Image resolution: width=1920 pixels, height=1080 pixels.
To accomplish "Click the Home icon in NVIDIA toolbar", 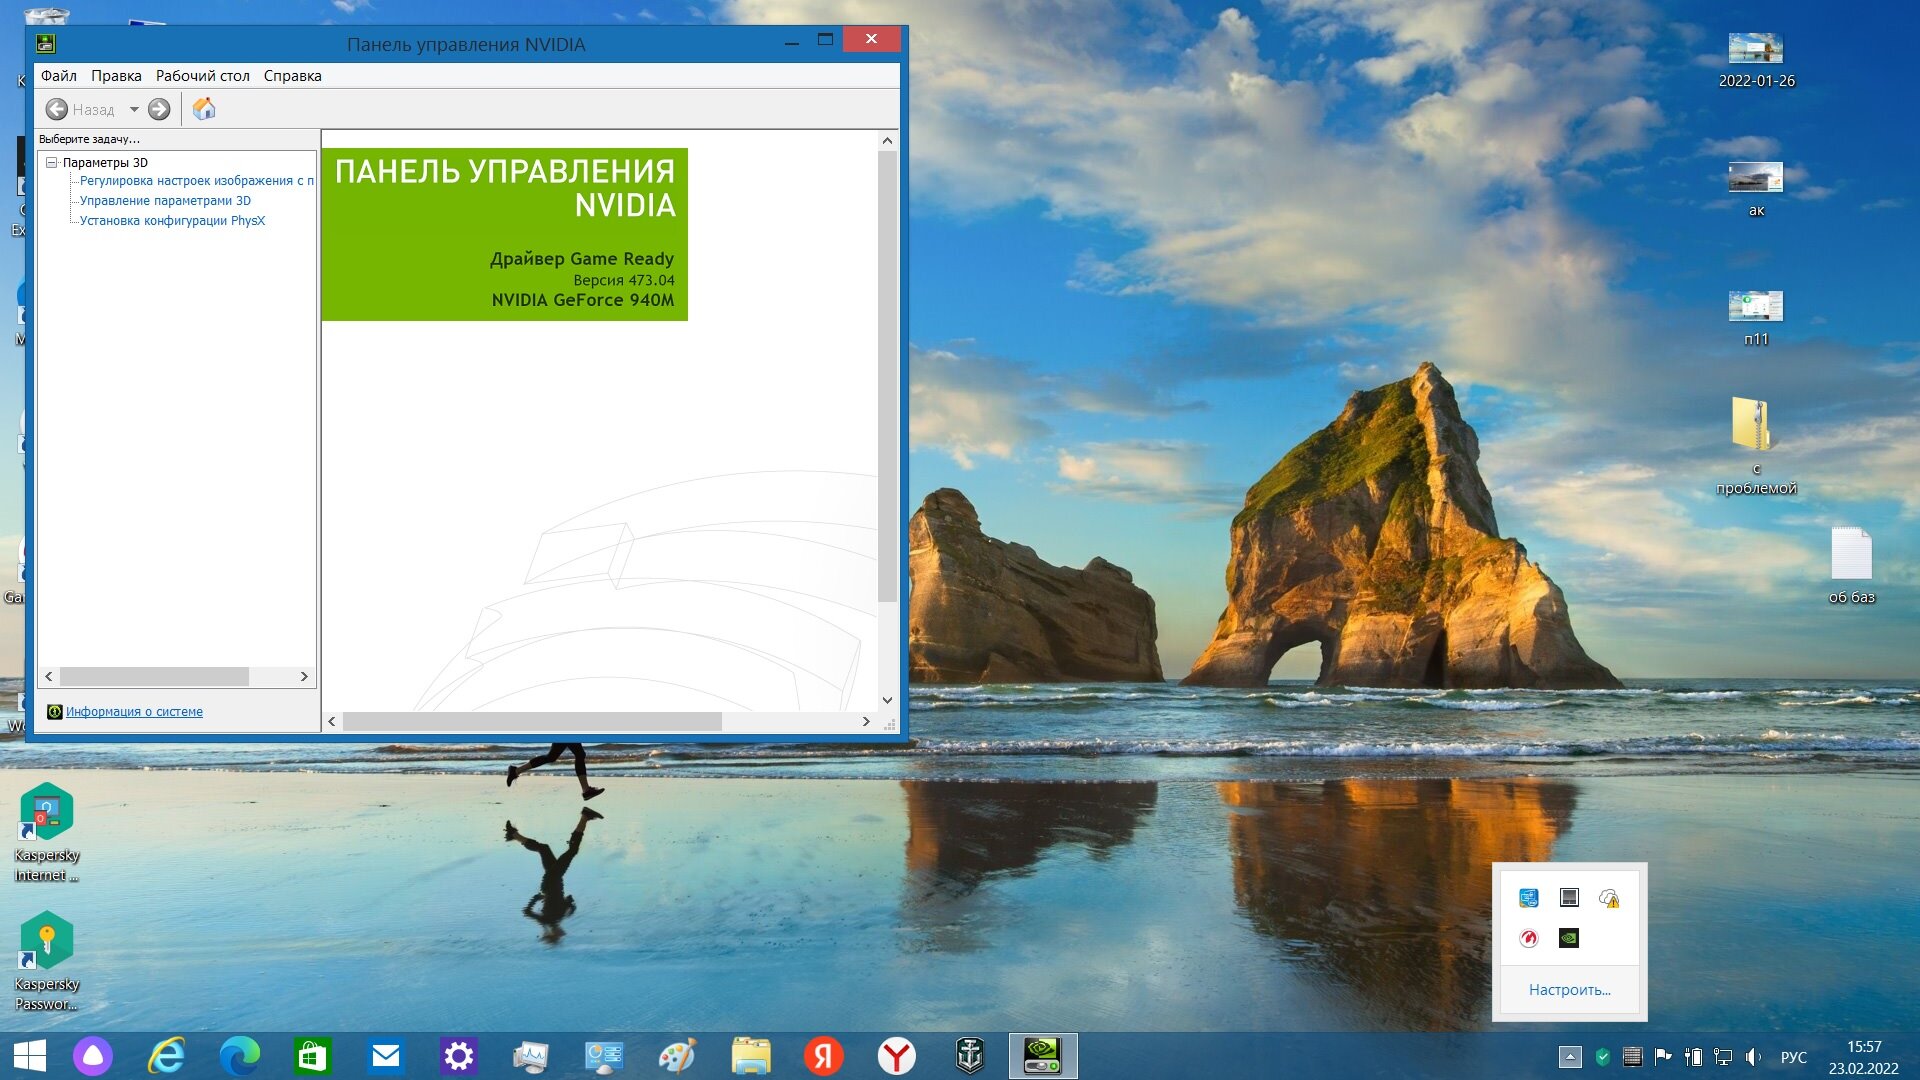I will (x=204, y=109).
